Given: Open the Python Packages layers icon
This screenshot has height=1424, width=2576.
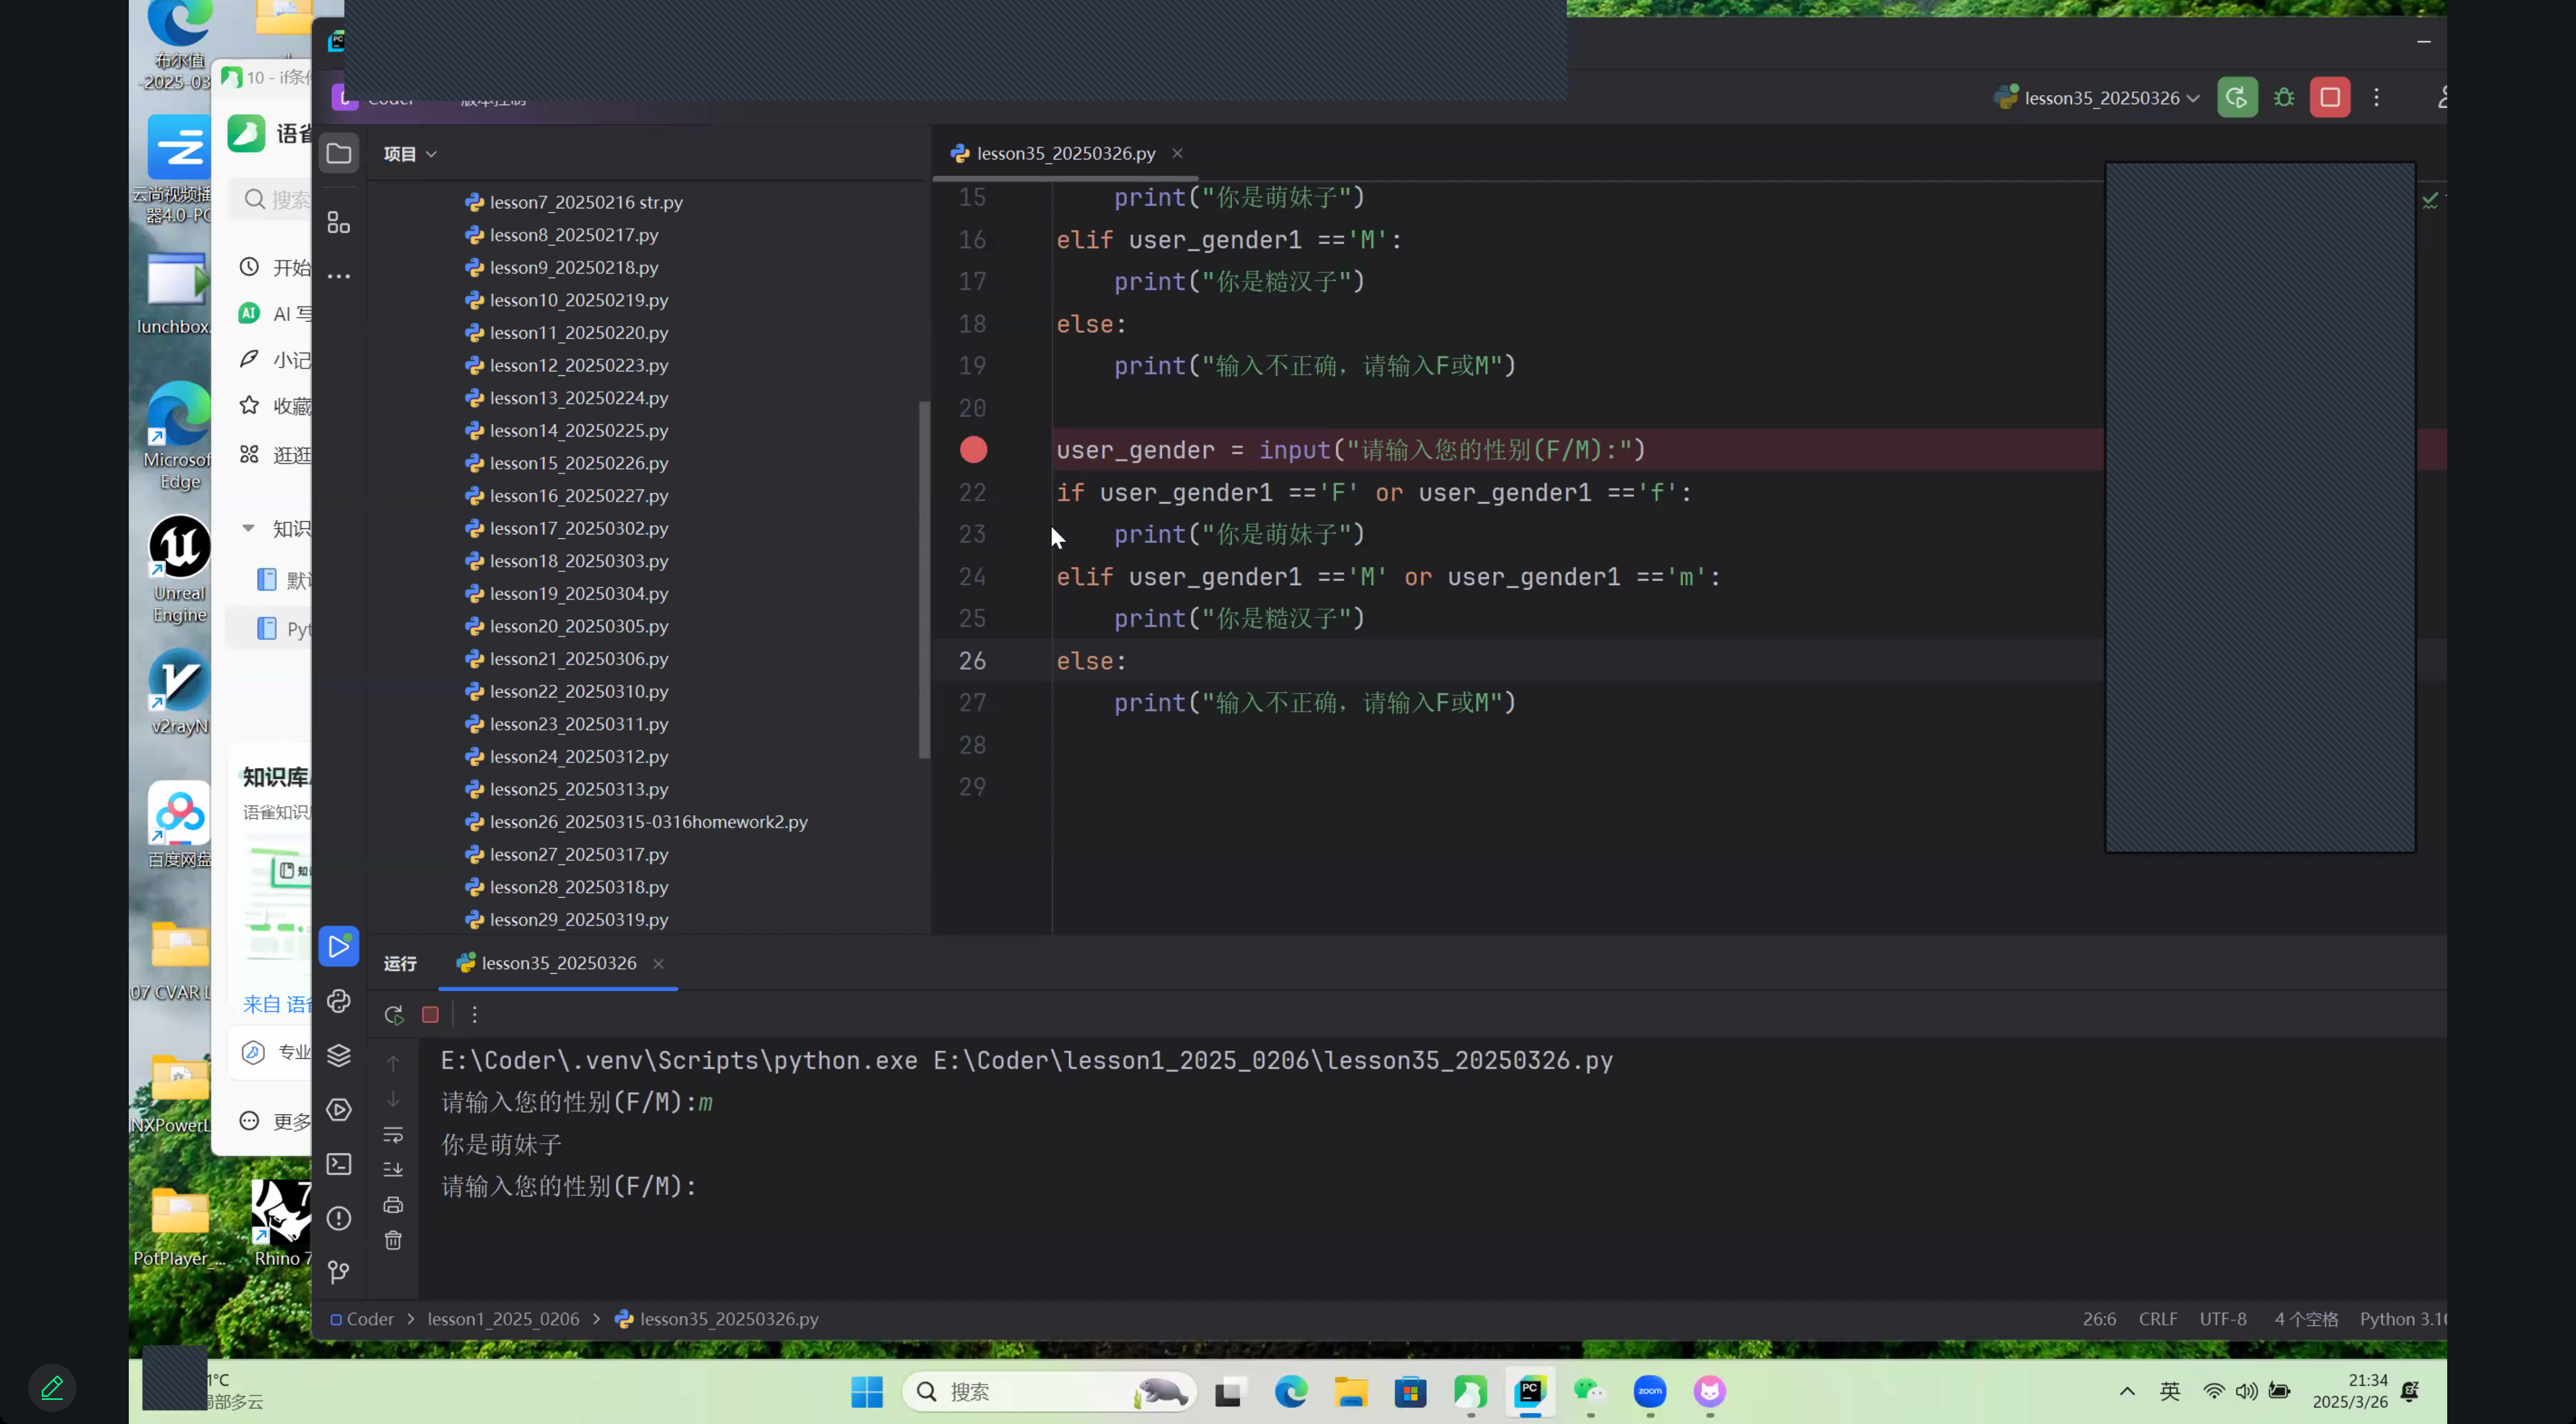Looking at the screenshot, I should (x=339, y=1055).
